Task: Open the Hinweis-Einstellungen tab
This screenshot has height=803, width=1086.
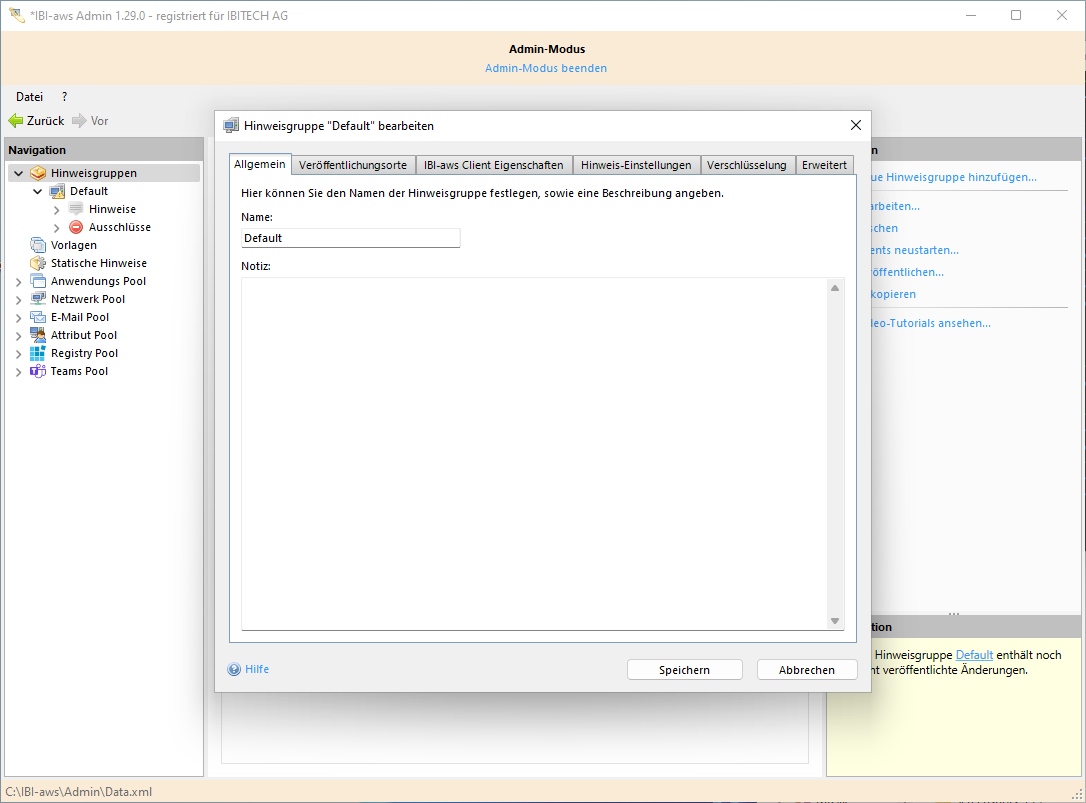Action: pyautogui.click(x=636, y=165)
